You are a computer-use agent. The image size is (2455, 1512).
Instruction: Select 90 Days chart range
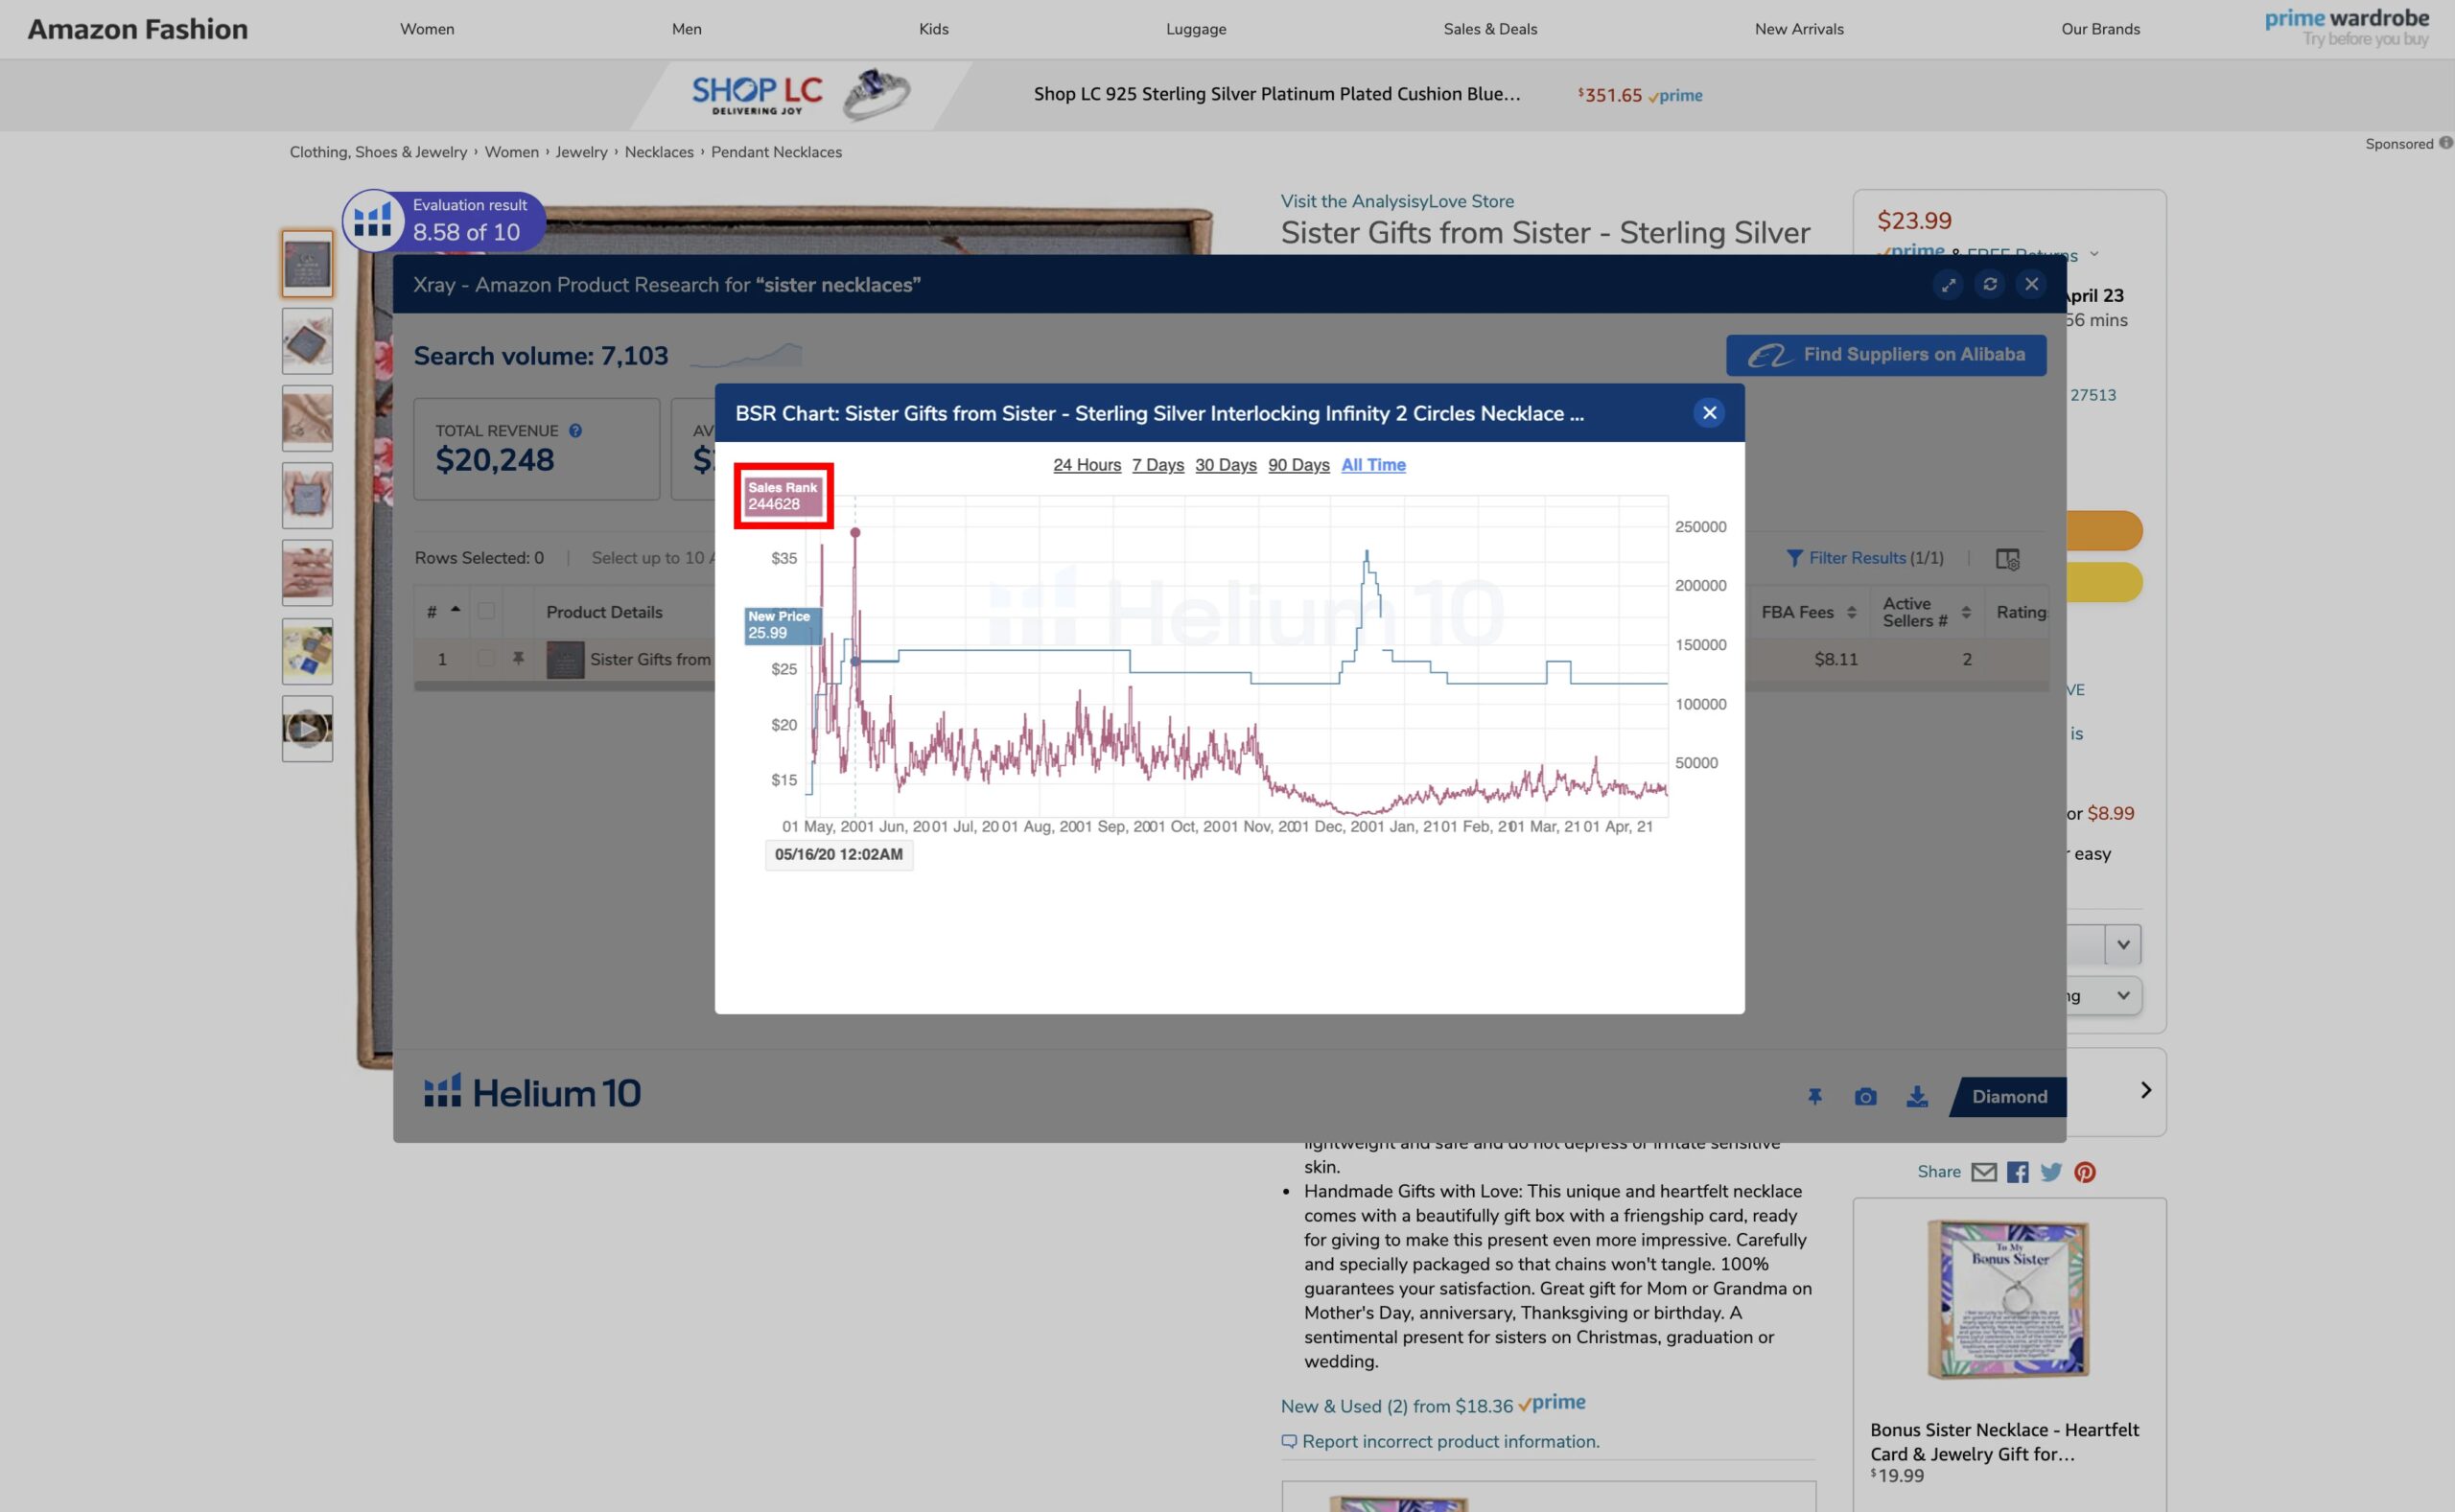pos(1298,465)
